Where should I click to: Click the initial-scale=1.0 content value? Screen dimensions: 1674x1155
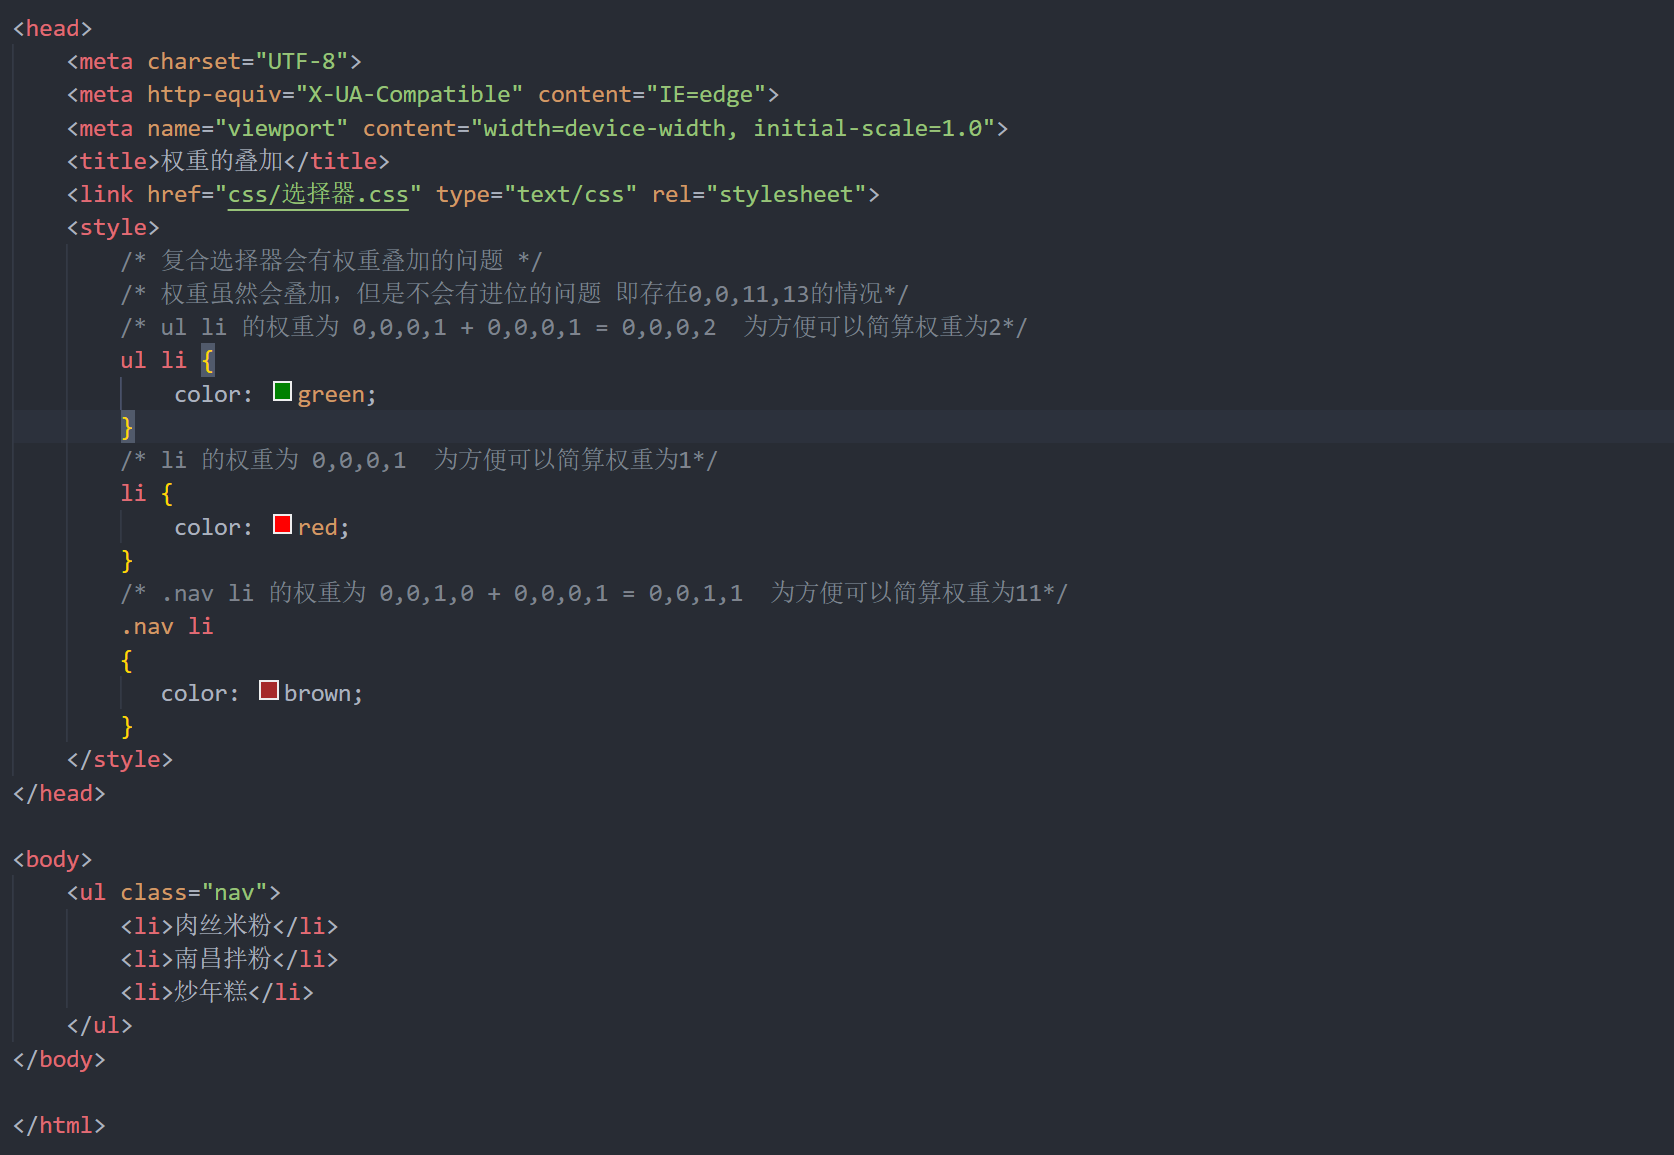(x=867, y=129)
